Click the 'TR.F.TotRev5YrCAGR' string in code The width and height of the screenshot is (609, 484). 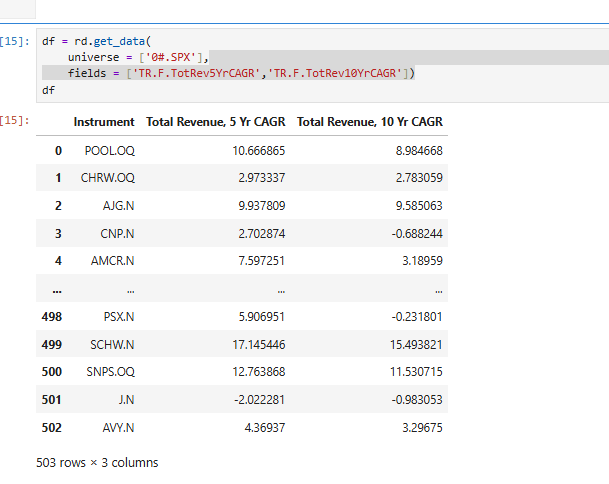click(196, 73)
